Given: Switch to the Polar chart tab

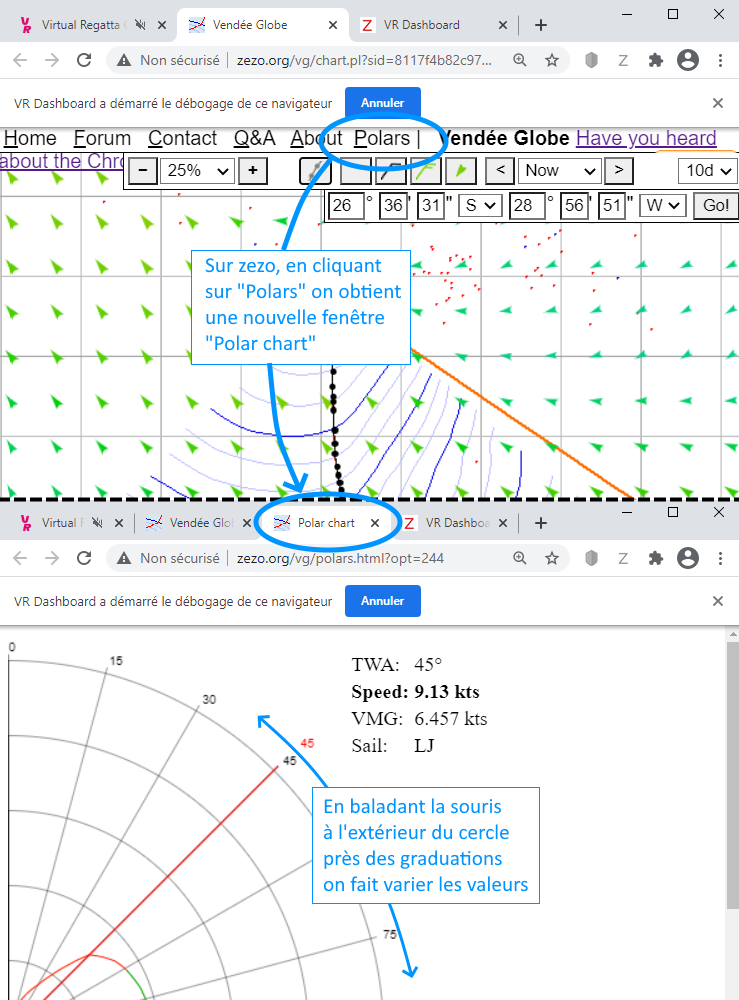Looking at the screenshot, I should (326, 523).
